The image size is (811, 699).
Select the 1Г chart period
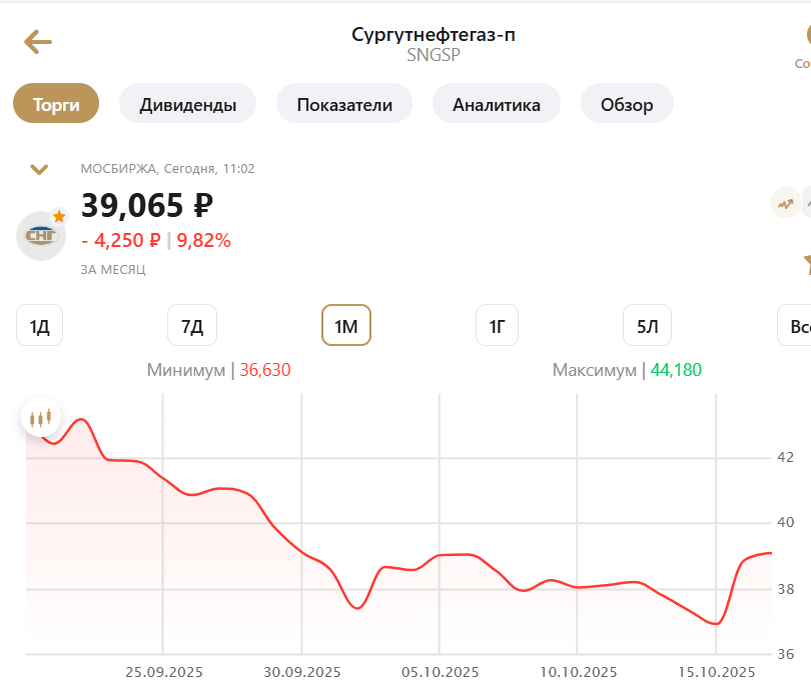tap(497, 325)
